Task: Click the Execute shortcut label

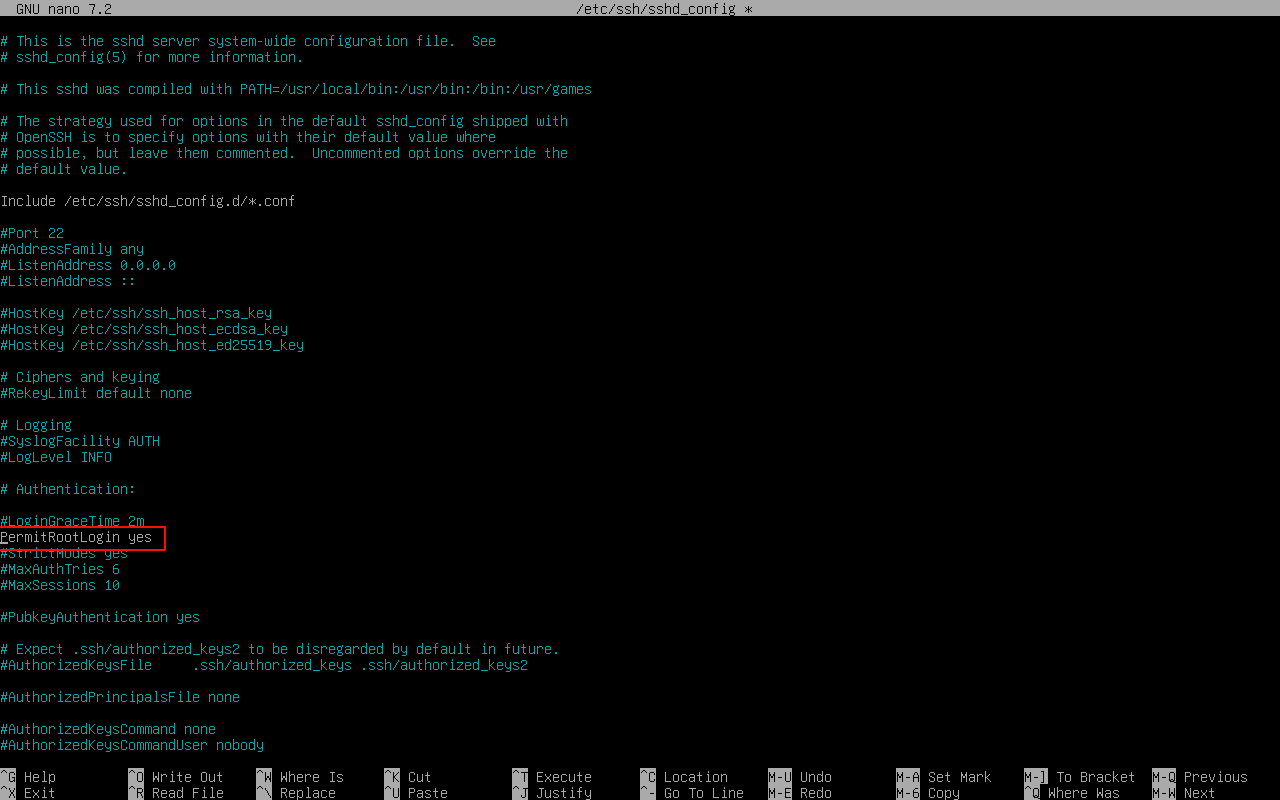Action: [563, 777]
